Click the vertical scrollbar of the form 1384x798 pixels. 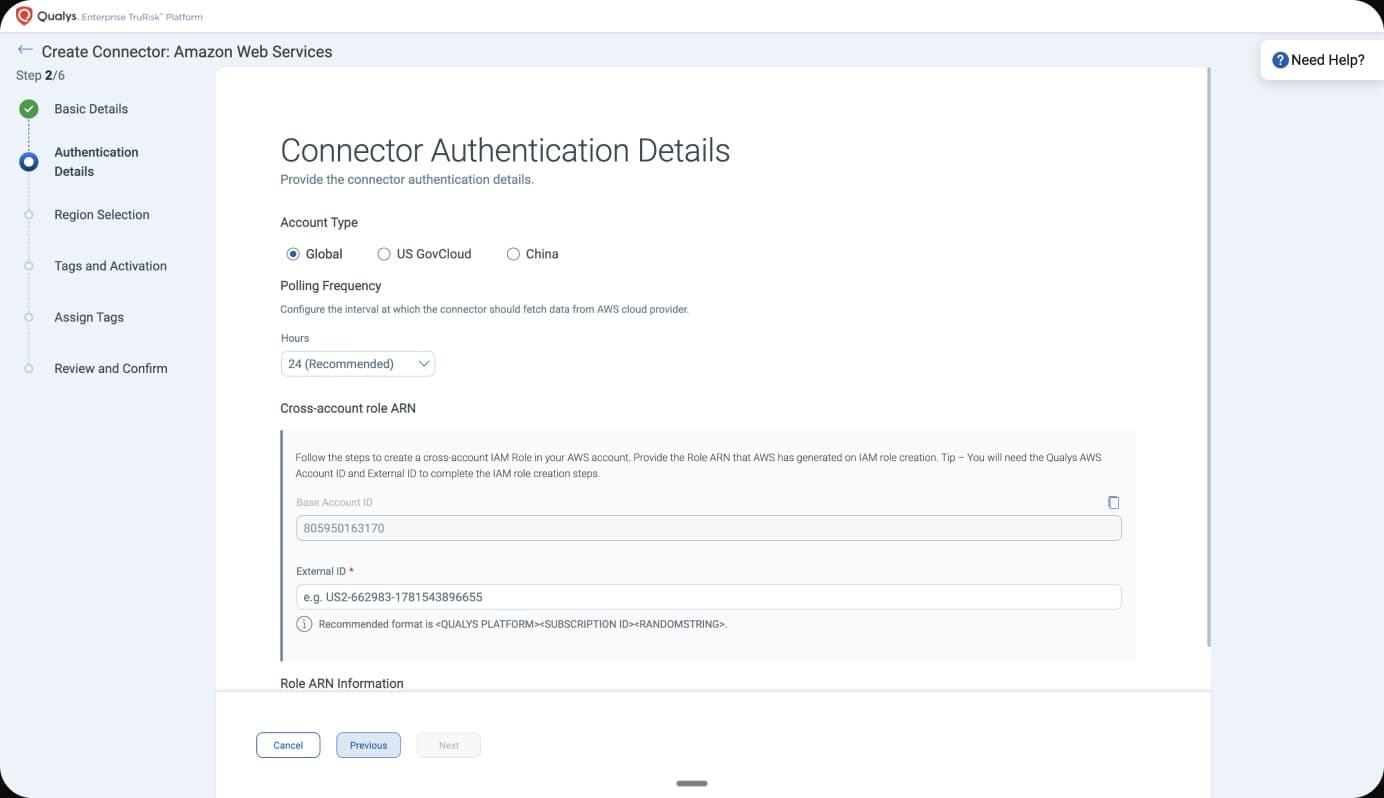click(x=1209, y=356)
